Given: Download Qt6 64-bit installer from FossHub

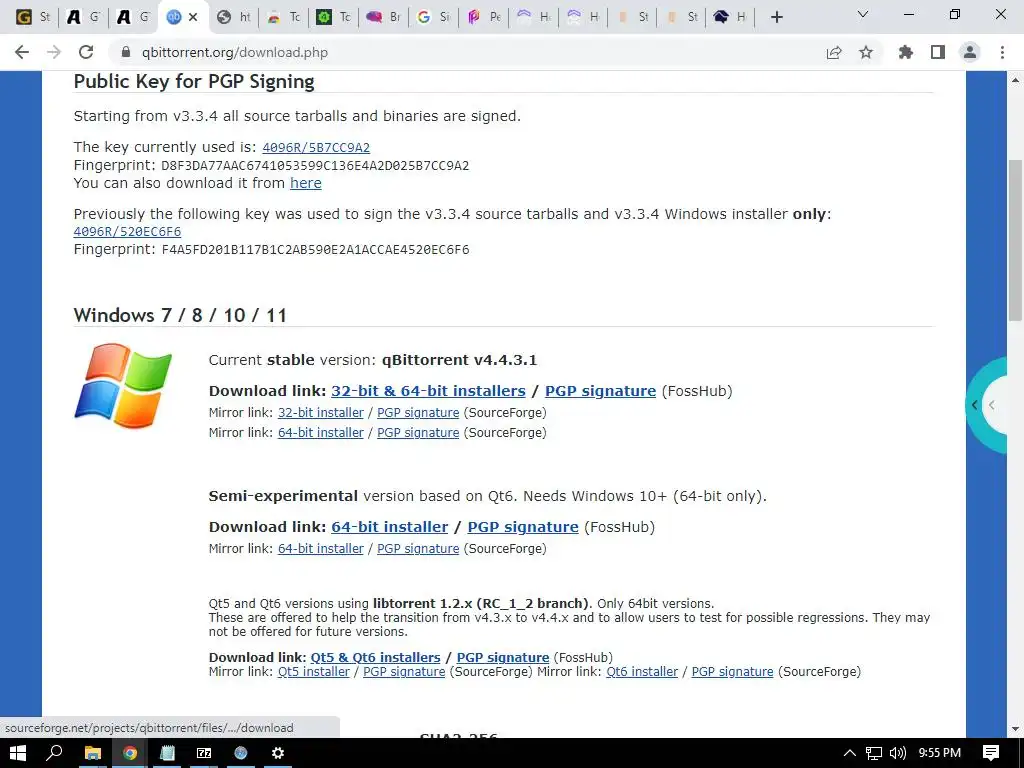Looking at the screenshot, I should [x=389, y=526].
